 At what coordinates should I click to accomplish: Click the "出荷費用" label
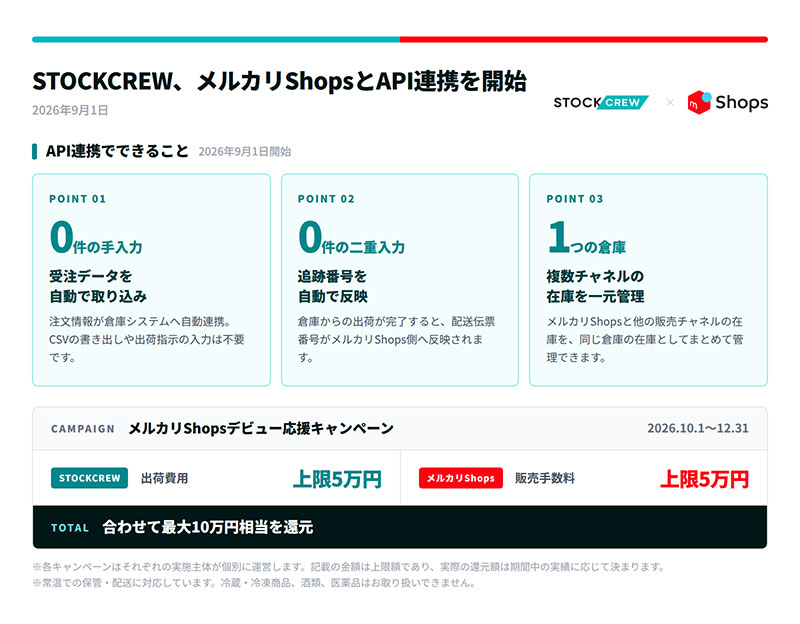point(164,478)
